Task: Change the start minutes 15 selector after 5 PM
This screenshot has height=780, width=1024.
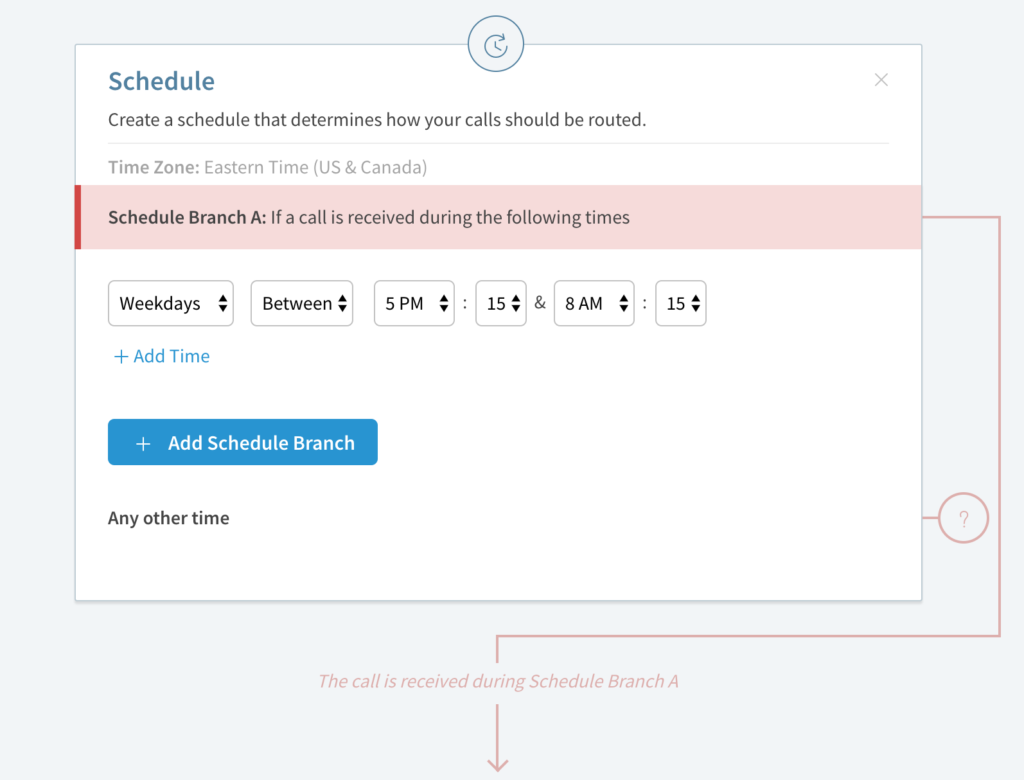Action: tap(501, 303)
